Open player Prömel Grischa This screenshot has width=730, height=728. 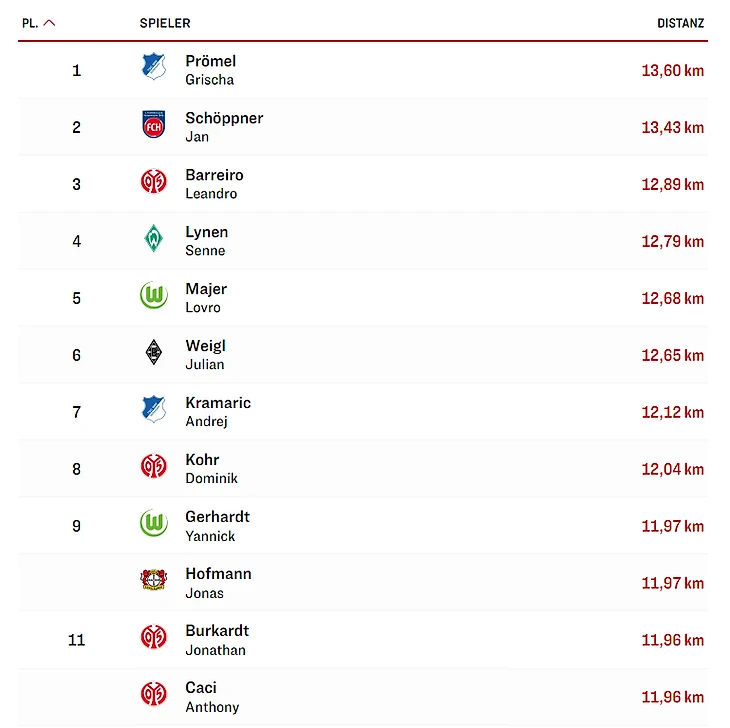(x=210, y=70)
